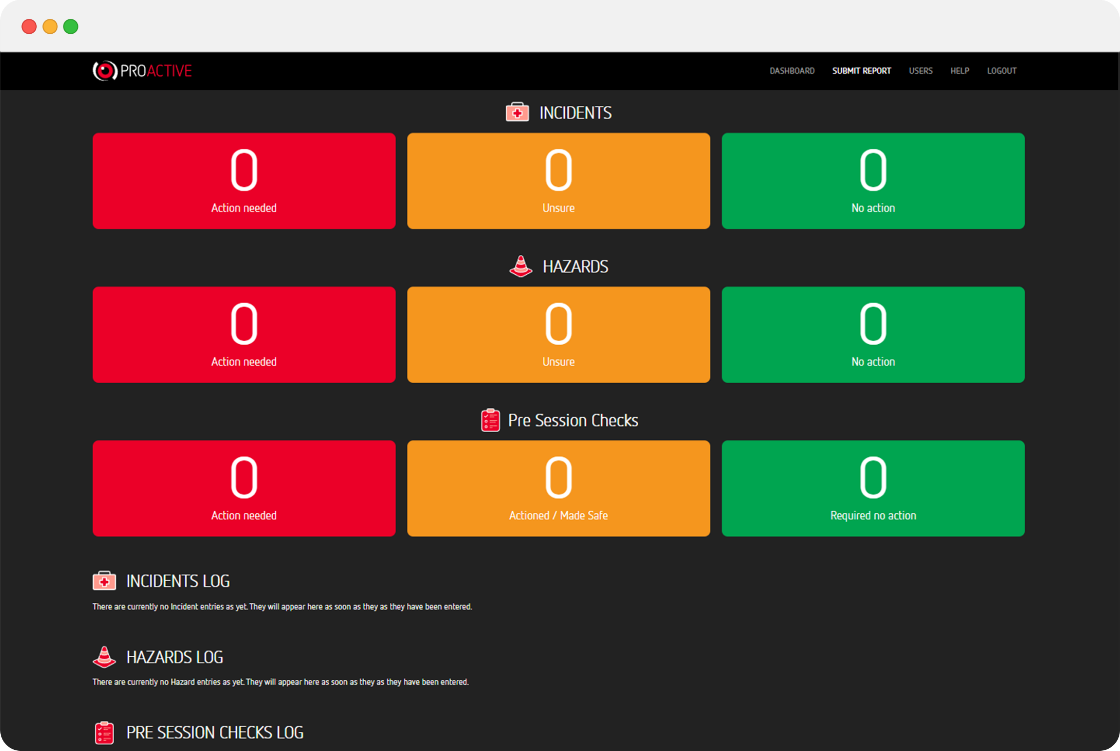The image size is (1120, 751).
Task: Open the Actioned / Made Safe card
Action: coord(559,488)
